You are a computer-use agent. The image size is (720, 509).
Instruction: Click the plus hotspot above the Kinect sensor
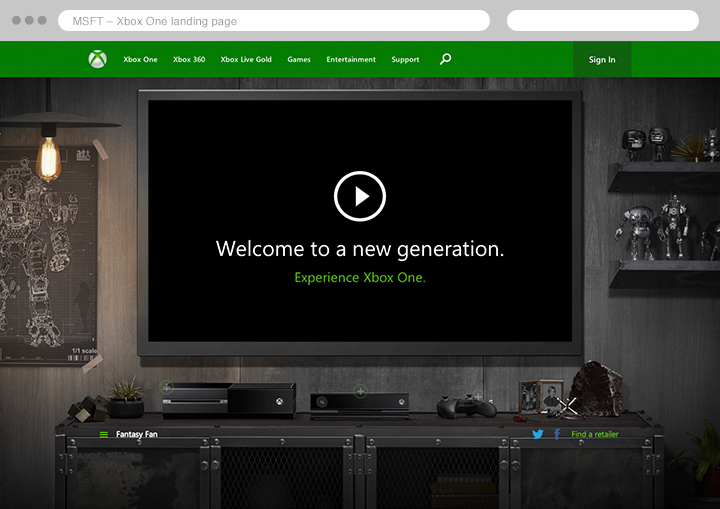click(x=360, y=391)
